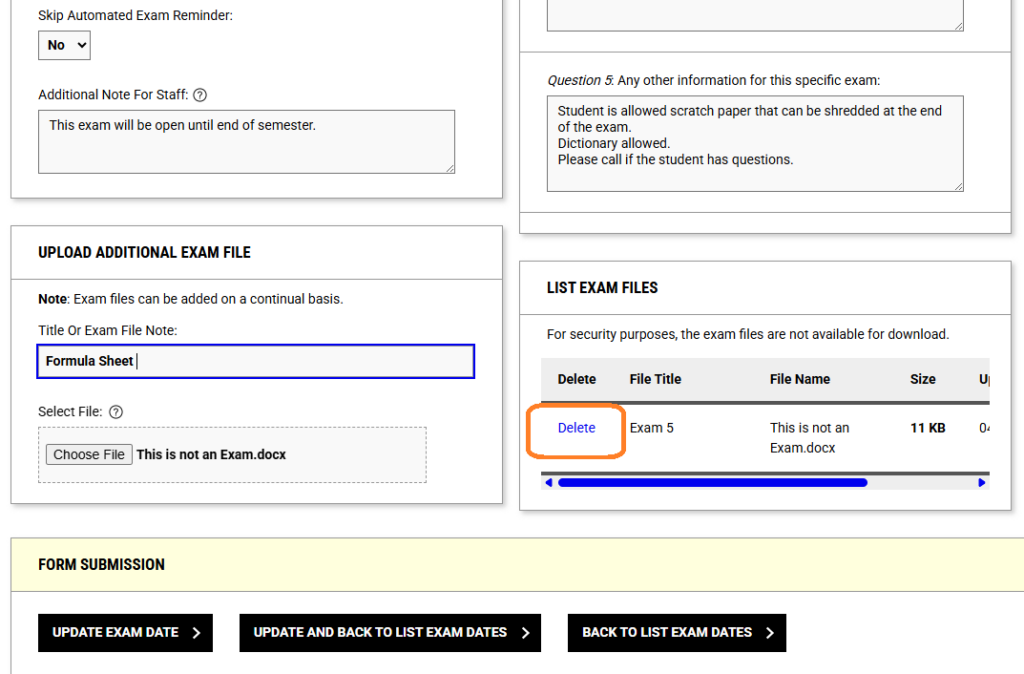
Task: Click Update And Back To List Exam Dates
Action: pos(390,633)
